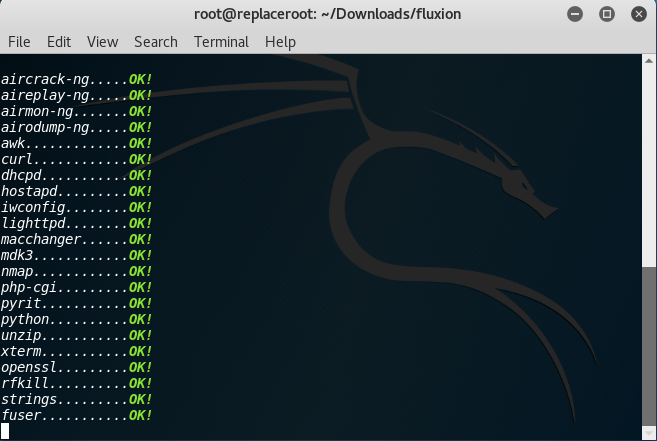Viewport: 657px width, 441px height.
Task: Minimize the terminal window
Action: coord(575,14)
